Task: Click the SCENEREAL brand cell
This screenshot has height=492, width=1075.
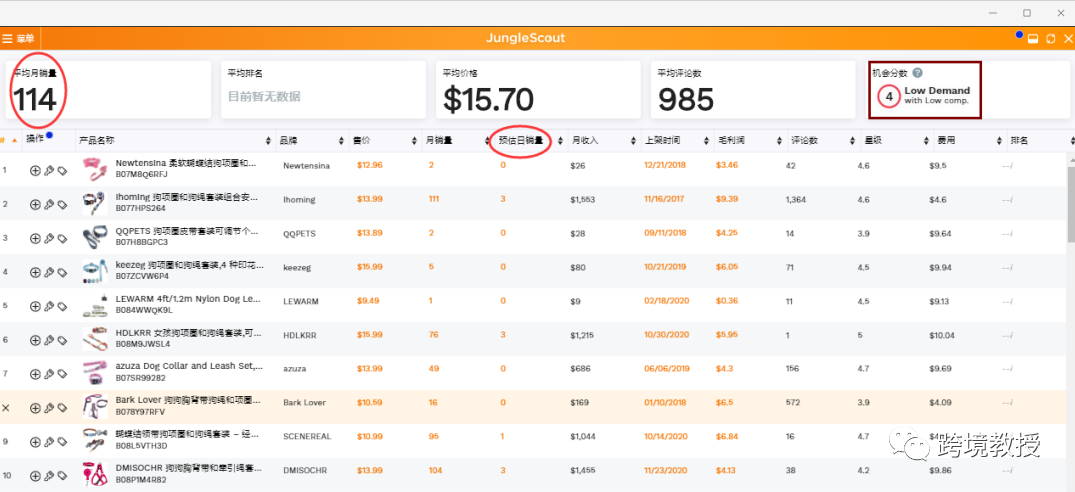Action: tap(309, 436)
